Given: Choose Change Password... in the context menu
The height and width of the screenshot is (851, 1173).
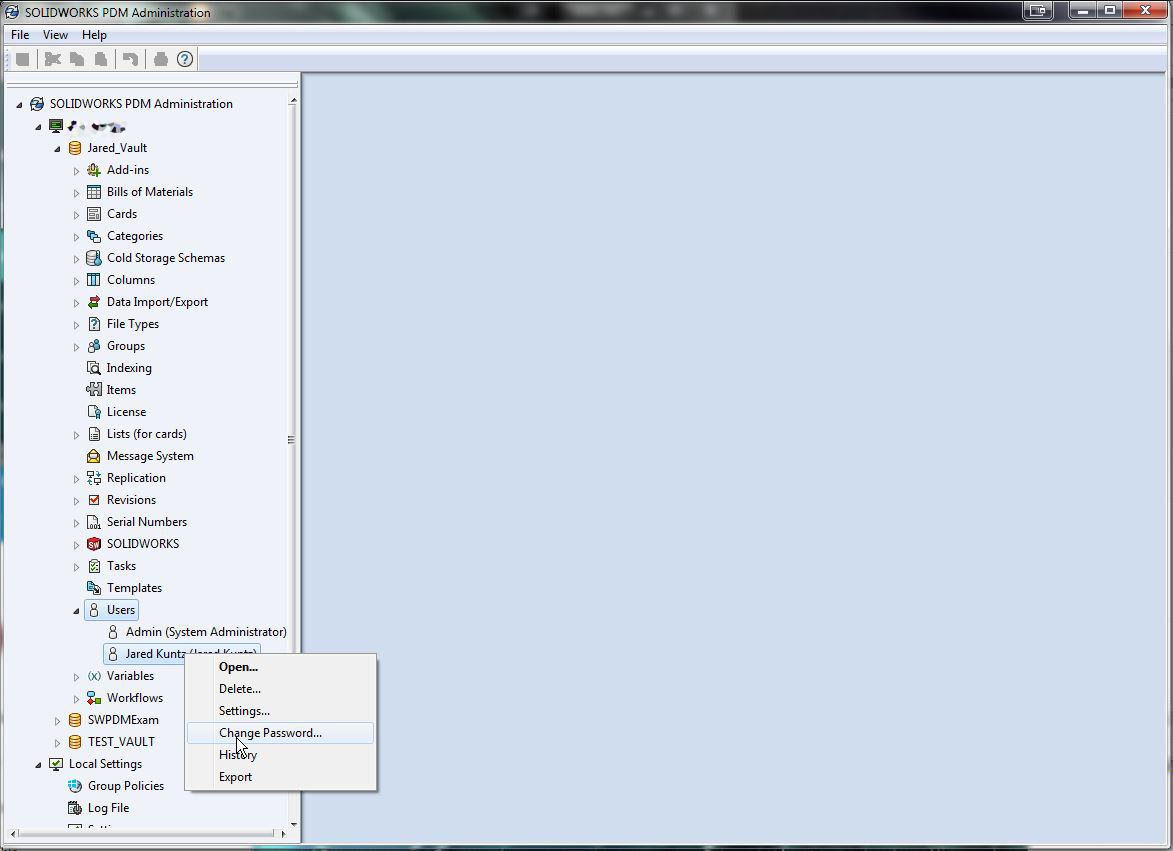Looking at the screenshot, I should coord(280,733).
